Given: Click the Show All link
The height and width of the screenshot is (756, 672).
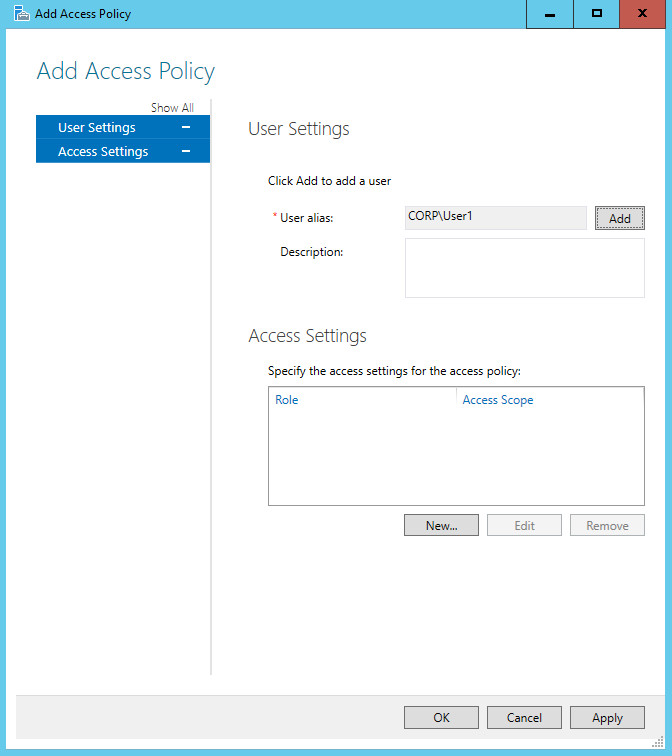Looking at the screenshot, I should pyautogui.click(x=172, y=108).
